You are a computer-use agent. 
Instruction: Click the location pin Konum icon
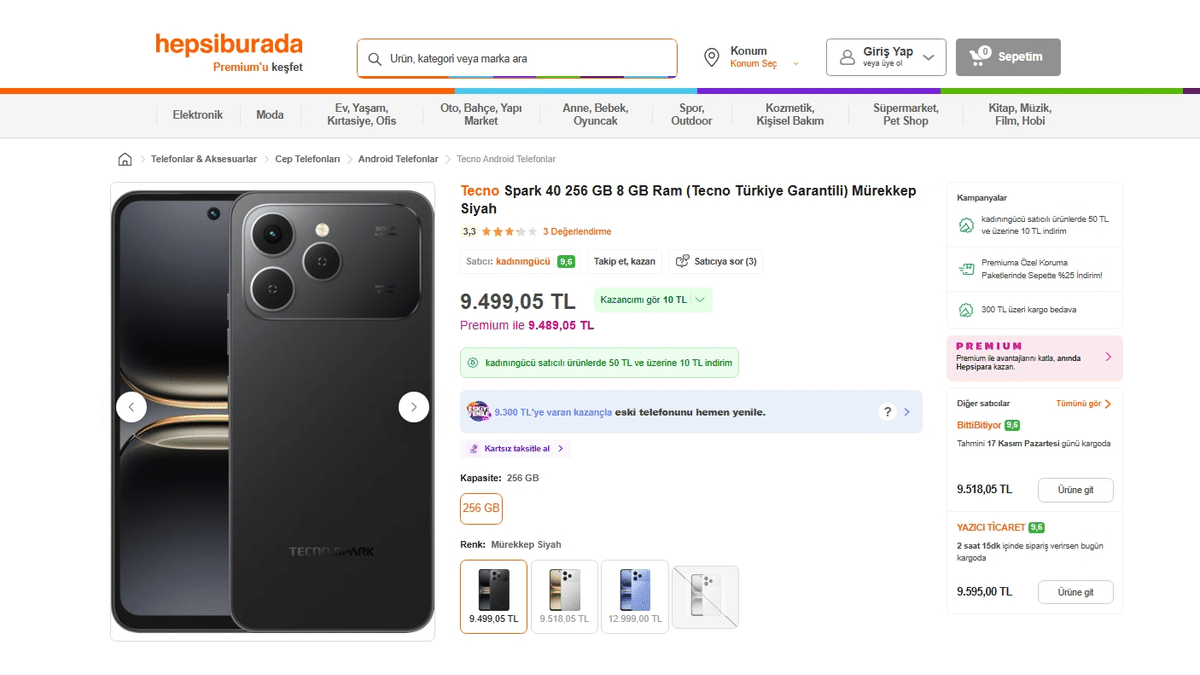coord(711,57)
